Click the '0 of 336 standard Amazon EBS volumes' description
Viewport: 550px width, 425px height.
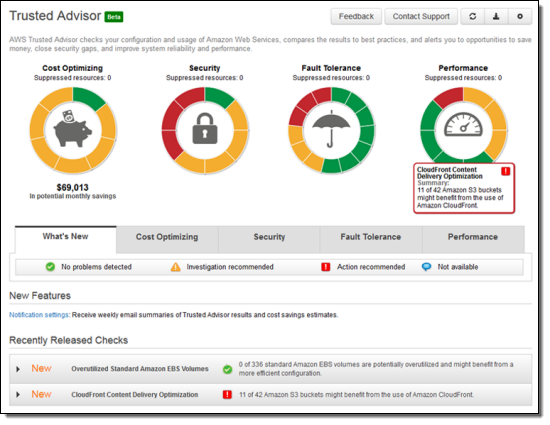pyautogui.click(x=376, y=369)
